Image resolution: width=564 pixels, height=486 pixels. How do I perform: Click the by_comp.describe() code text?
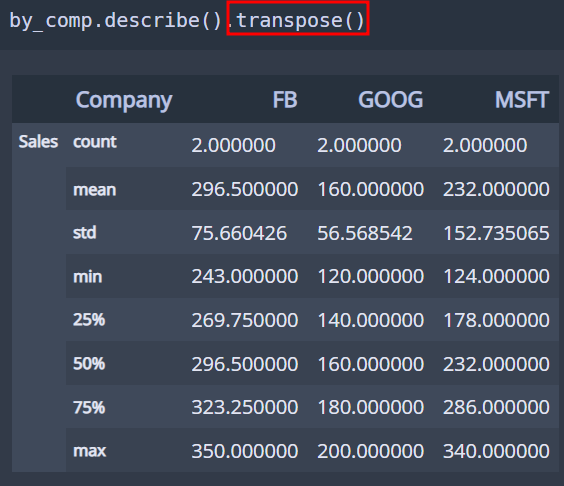tap(115, 21)
